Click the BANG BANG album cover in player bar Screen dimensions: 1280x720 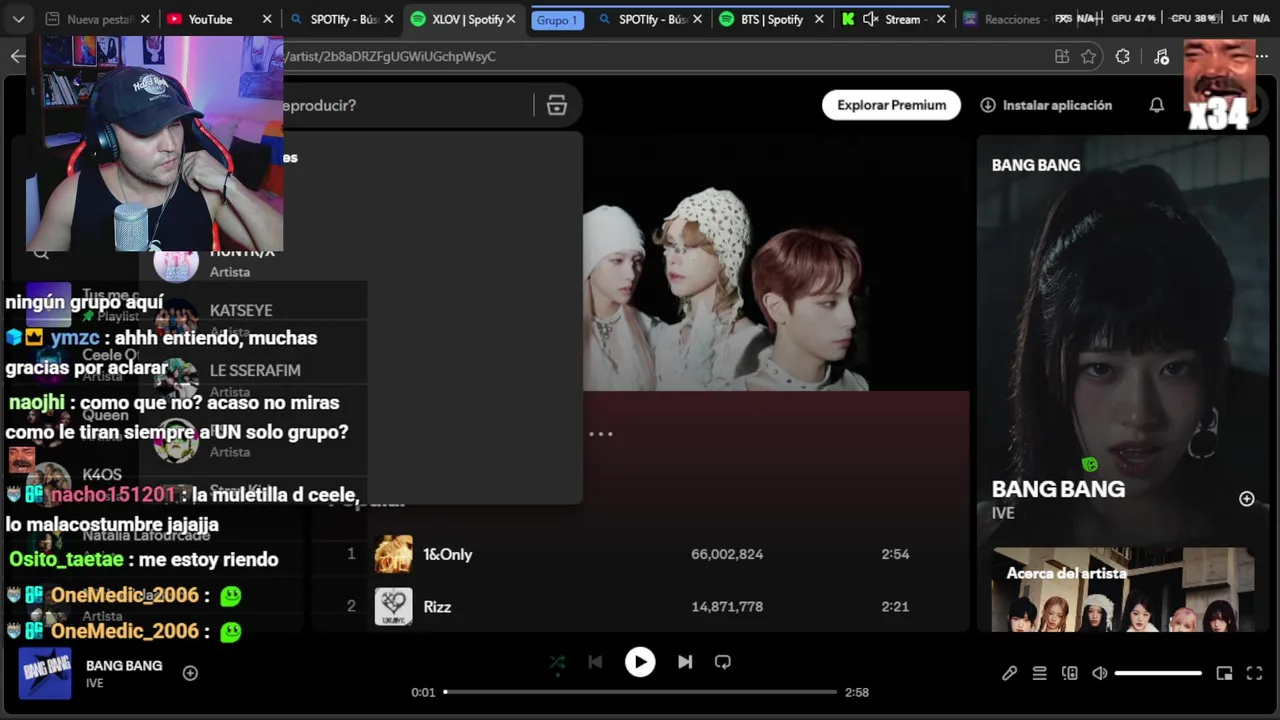pos(45,673)
